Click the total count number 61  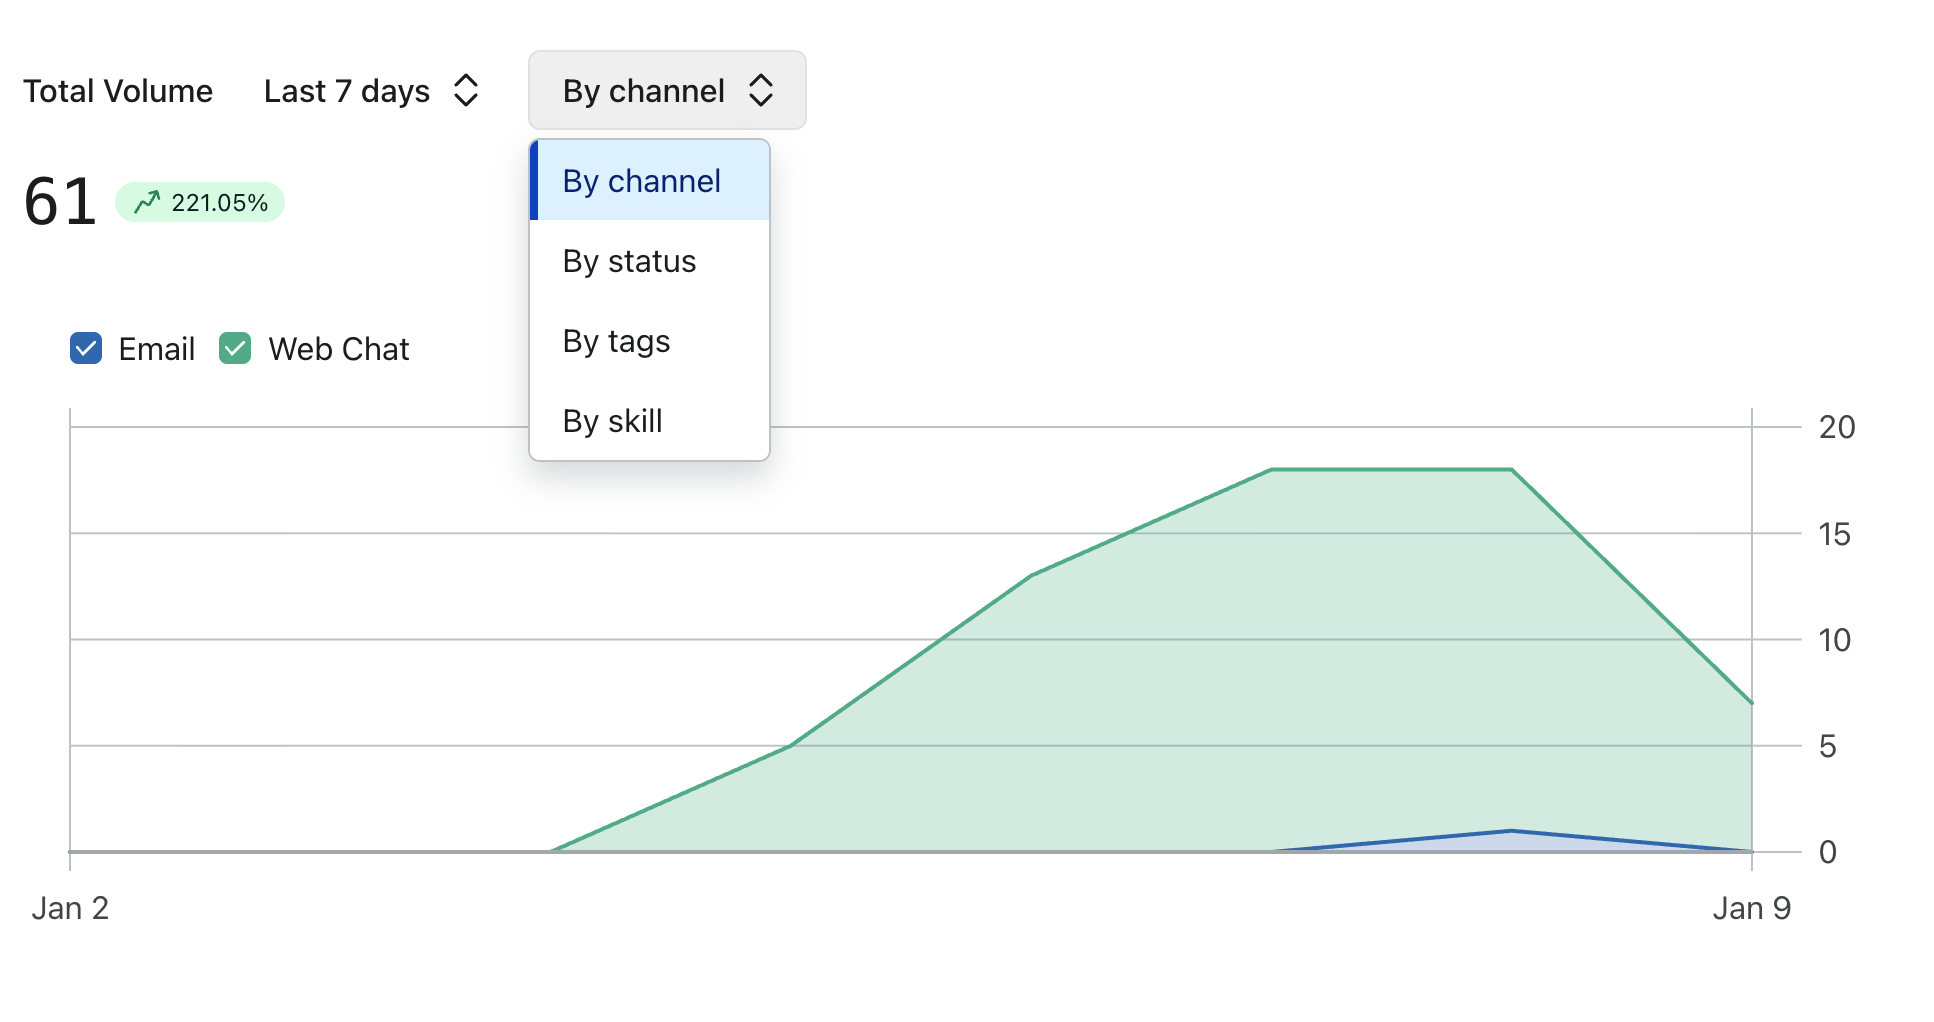(60, 202)
